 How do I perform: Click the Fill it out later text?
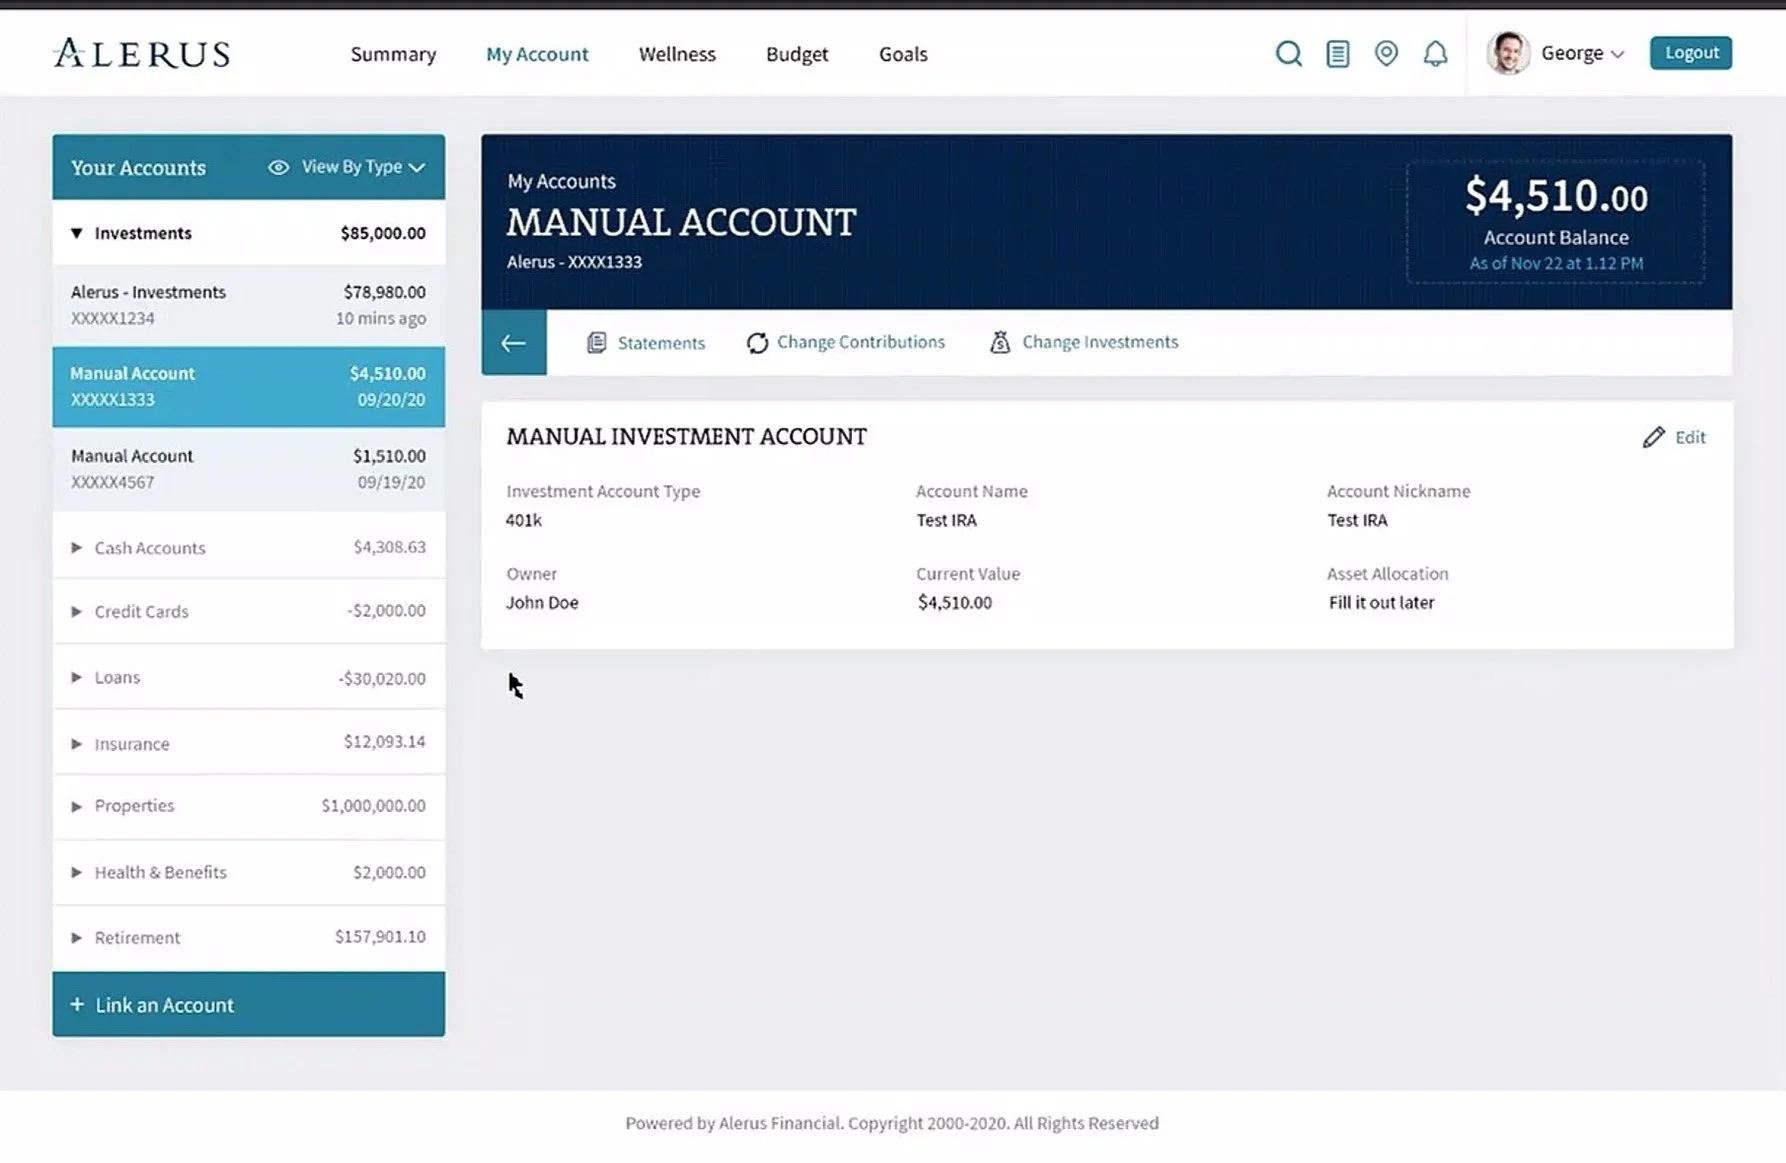1381,602
